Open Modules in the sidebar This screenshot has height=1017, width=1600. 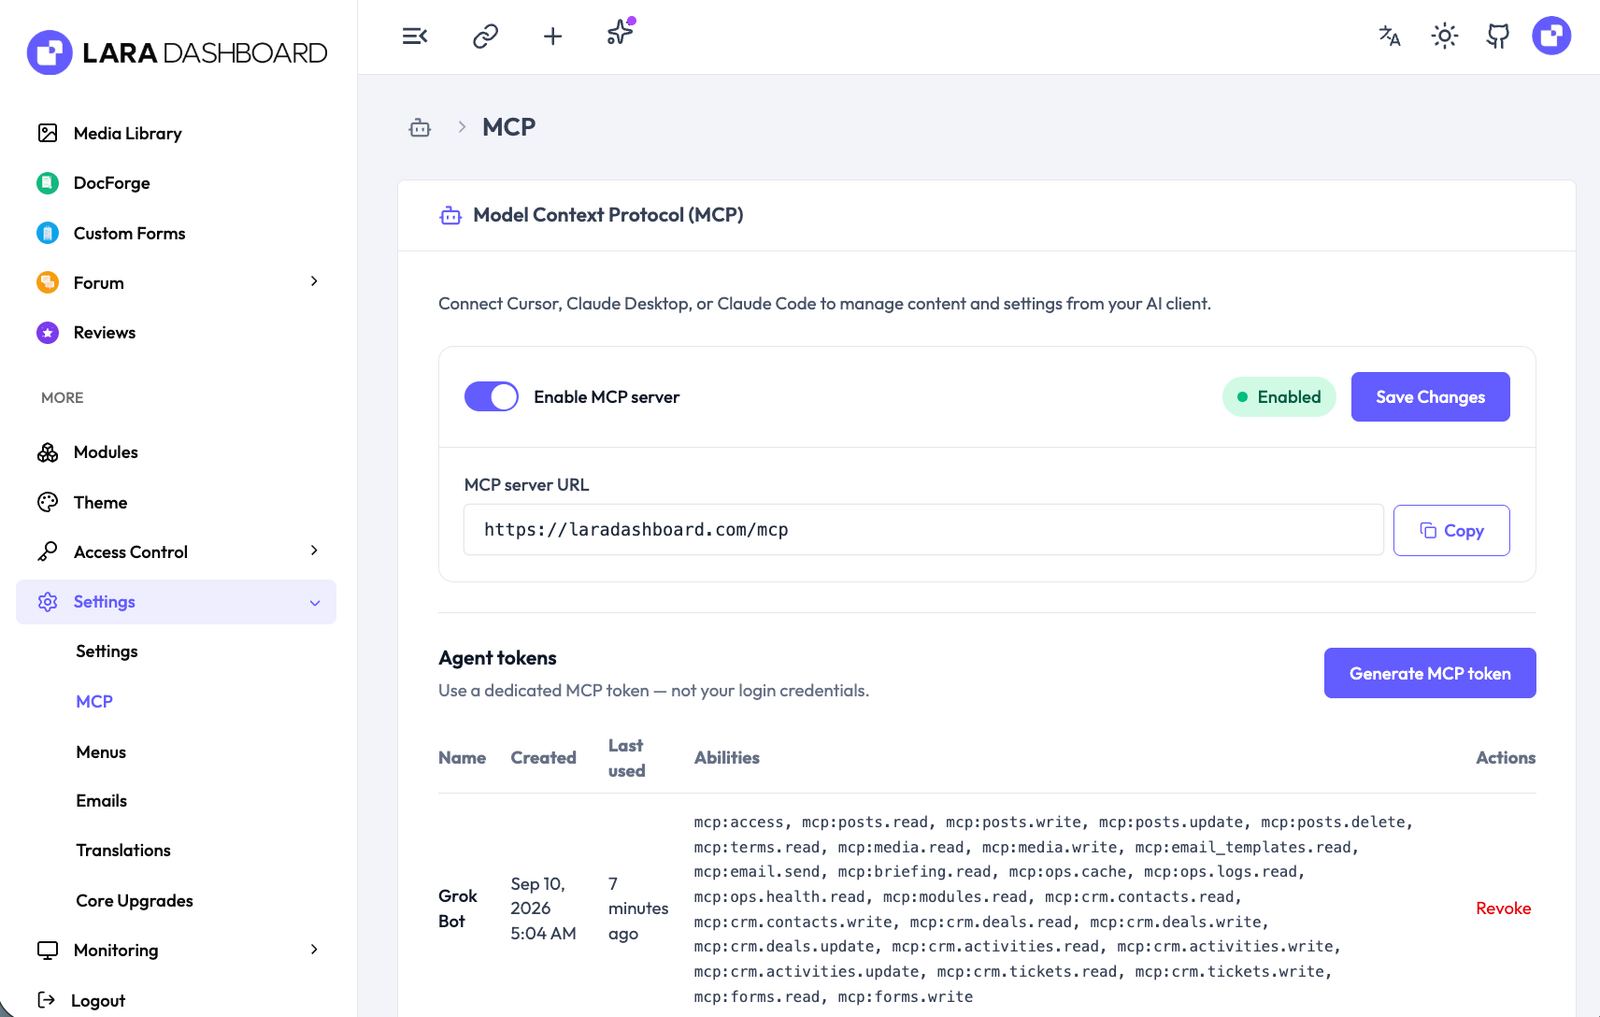click(105, 452)
